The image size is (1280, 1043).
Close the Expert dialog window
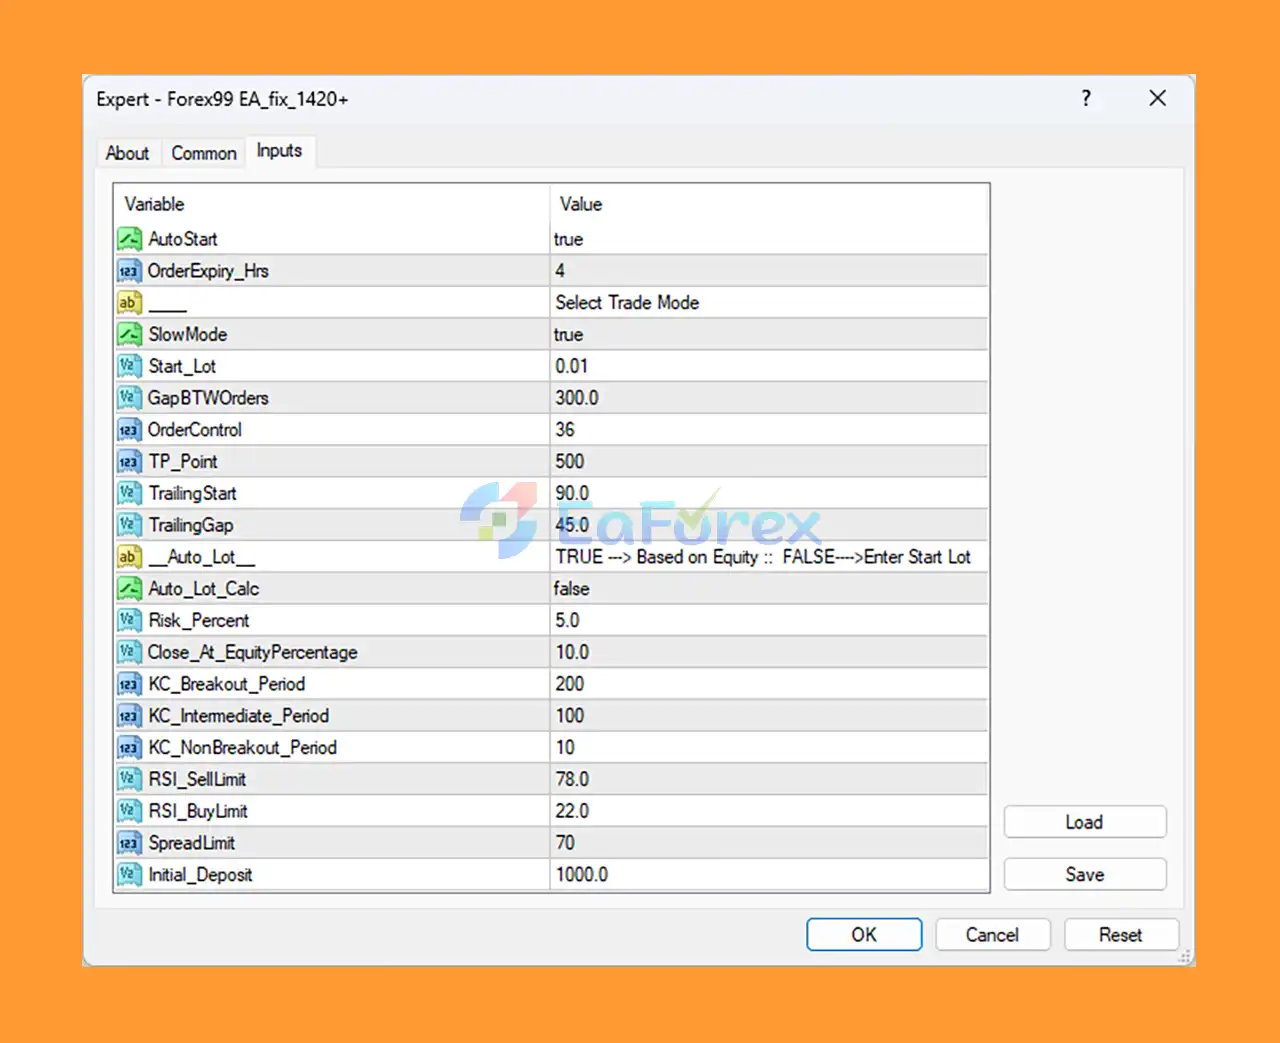pos(1158,98)
